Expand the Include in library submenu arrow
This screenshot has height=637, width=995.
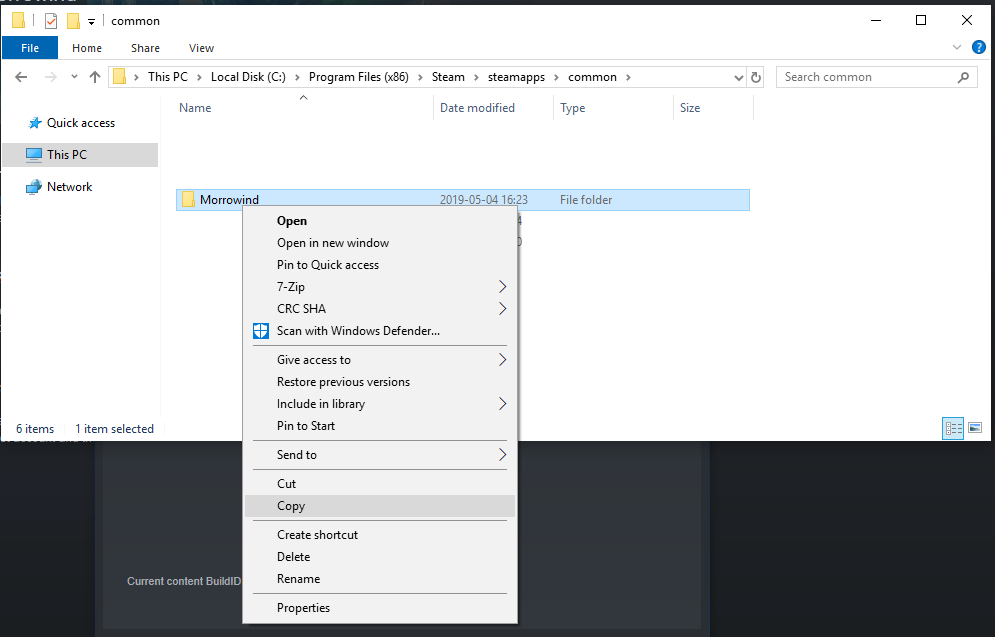coord(503,404)
